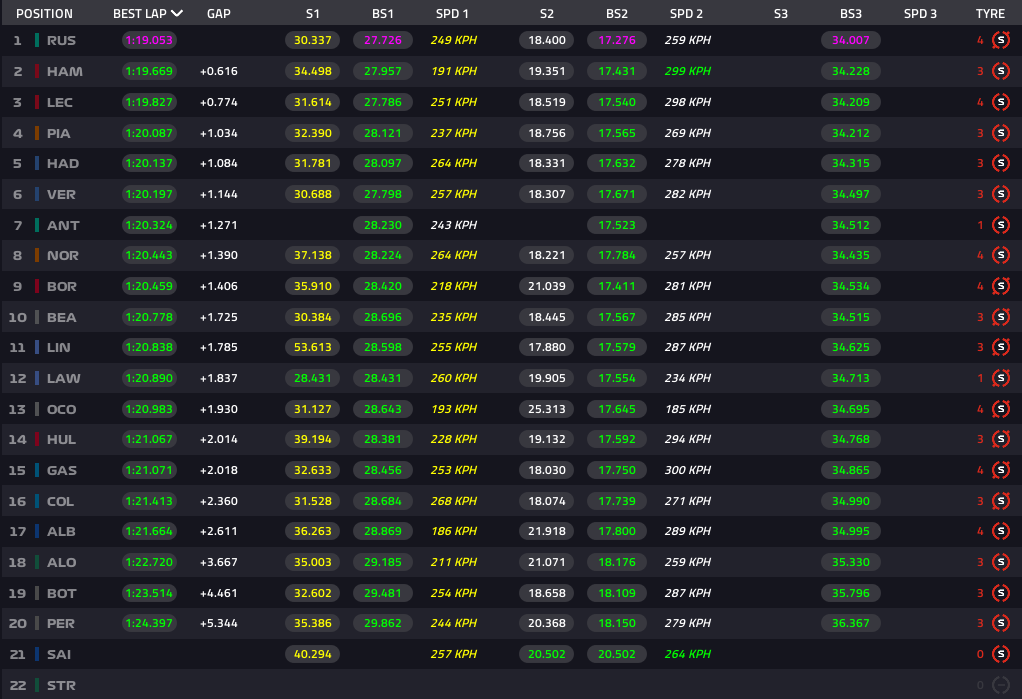Click the tyre icon in GAS's row
The image size is (1022, 699).
click(x=1000, y=470)
